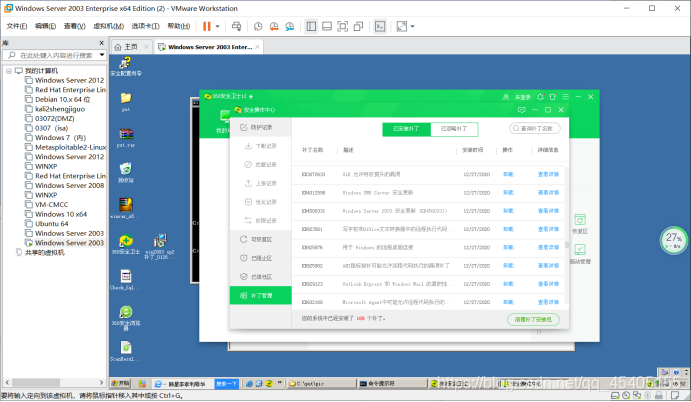
Task: Toggle the thumbnail bar view
Action: [x=327, y=26]
